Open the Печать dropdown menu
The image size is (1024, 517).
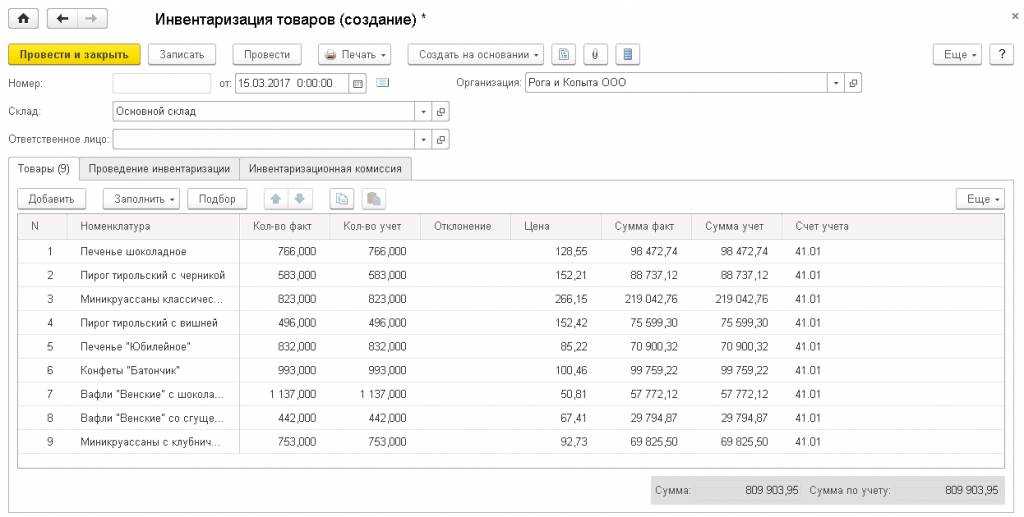point(355,55)
